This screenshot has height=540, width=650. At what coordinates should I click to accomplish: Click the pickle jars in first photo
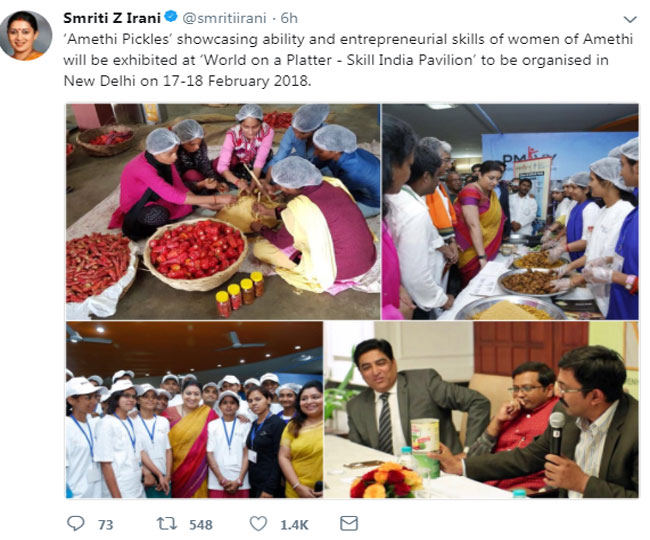[x=240, y=294]
